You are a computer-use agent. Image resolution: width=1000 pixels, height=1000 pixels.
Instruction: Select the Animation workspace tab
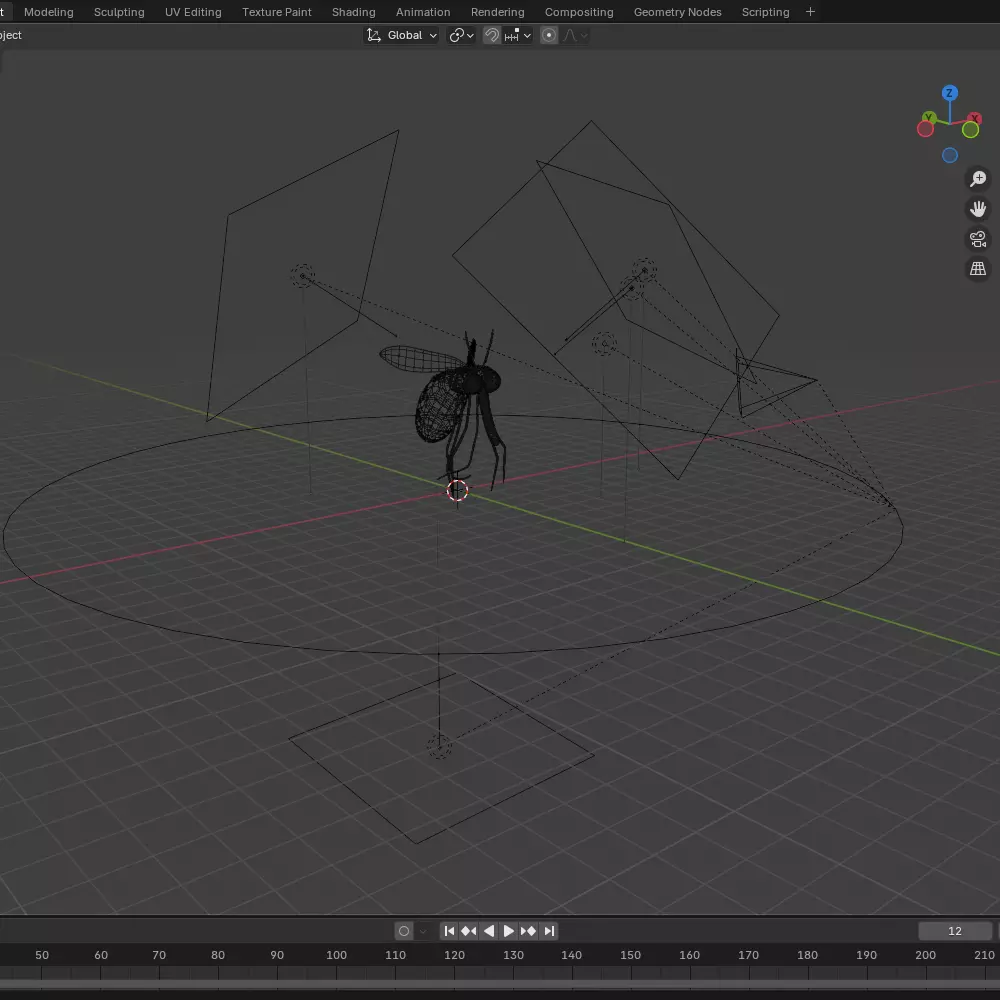(423, 12)
